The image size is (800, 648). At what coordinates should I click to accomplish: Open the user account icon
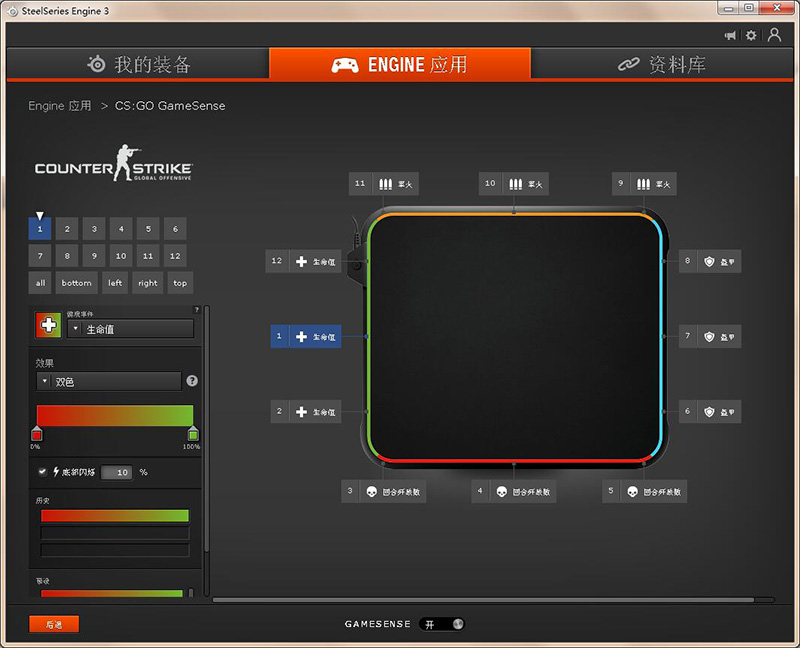pos(774,35)
